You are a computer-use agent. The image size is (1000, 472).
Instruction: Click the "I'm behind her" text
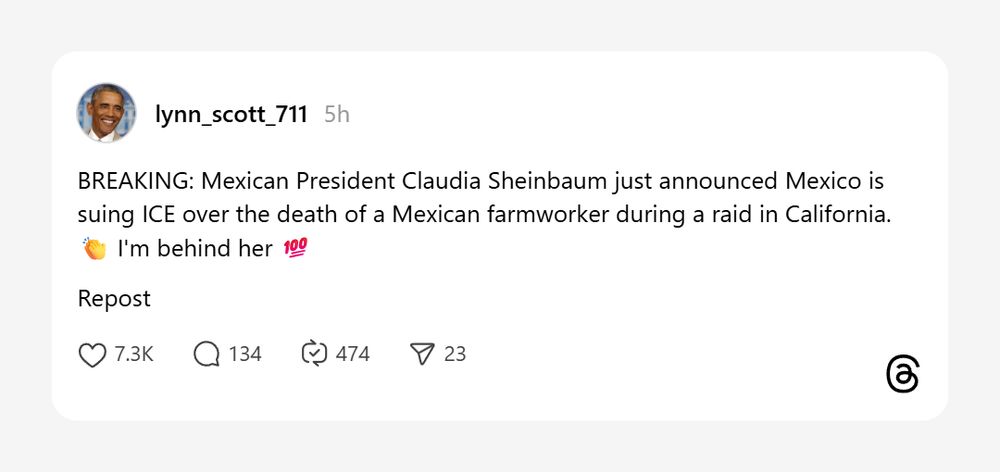pos(195,249)
